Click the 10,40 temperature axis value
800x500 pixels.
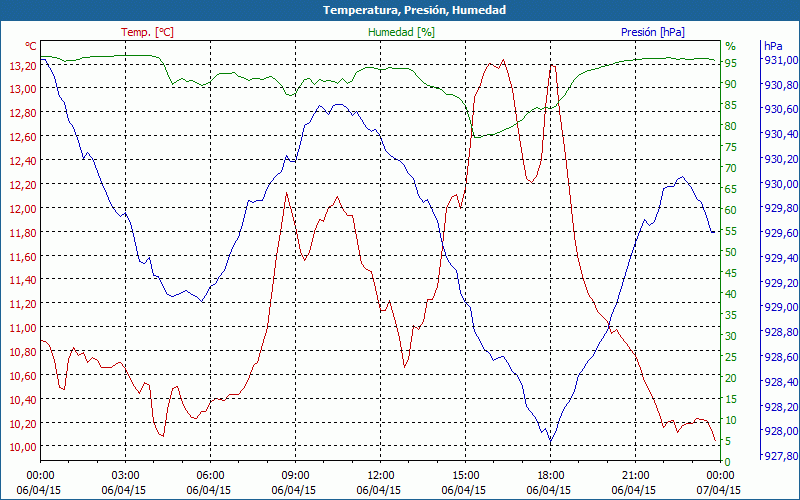(22, 399)
